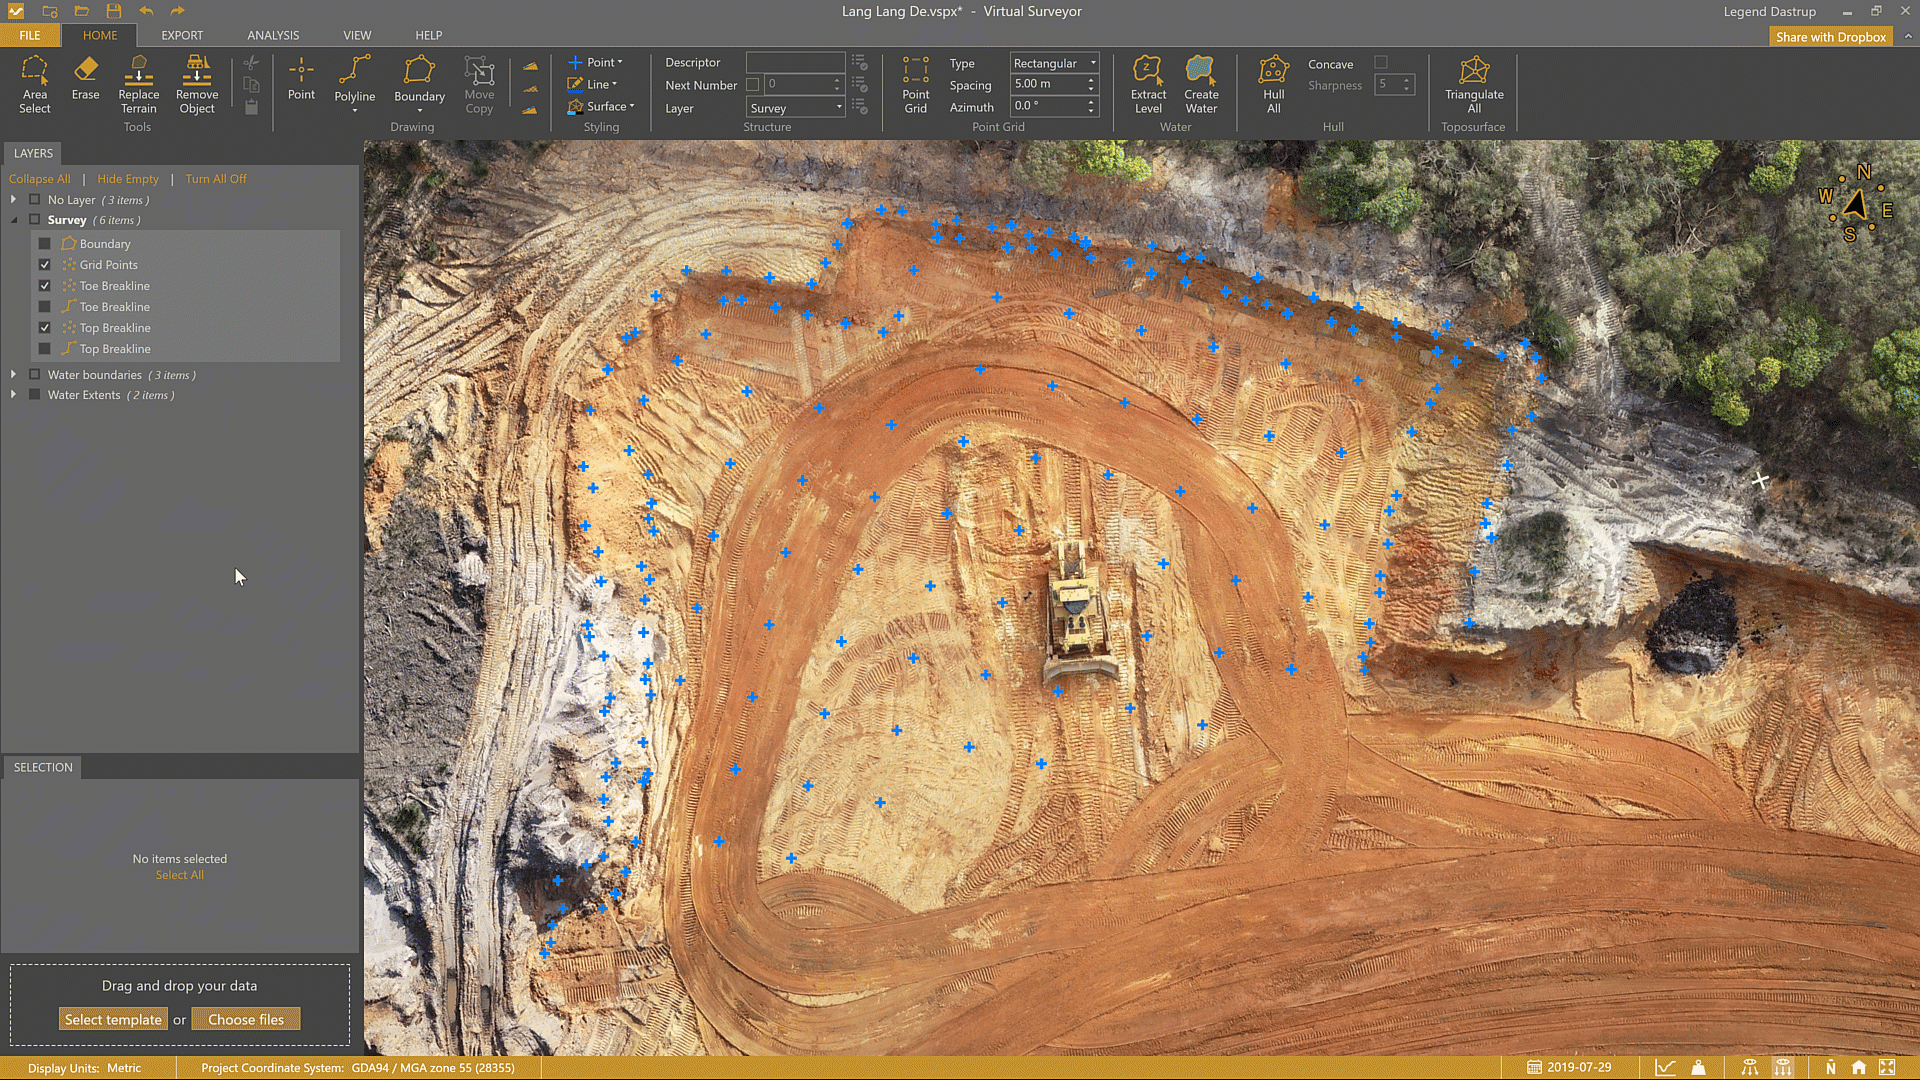Image resolution: width=1920 pixels, height=1080 pixels.
Task: Click the Turn All Off link
Action: [x=215, y=179]
